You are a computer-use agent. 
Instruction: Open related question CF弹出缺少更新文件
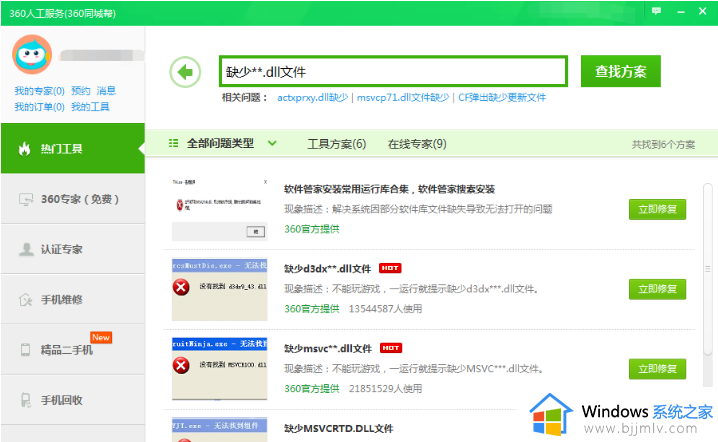point(502,98)
